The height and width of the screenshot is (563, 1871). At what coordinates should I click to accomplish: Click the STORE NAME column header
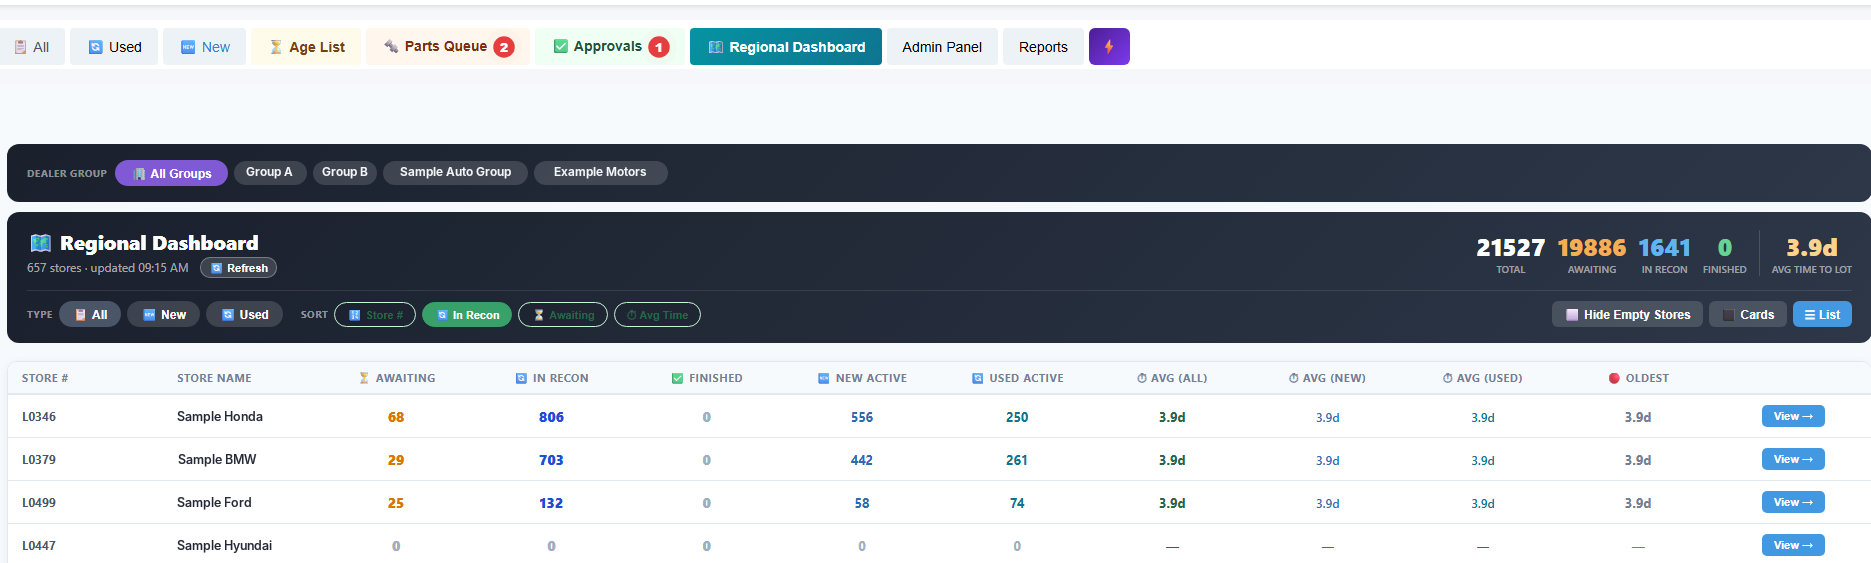pos(214,378)
